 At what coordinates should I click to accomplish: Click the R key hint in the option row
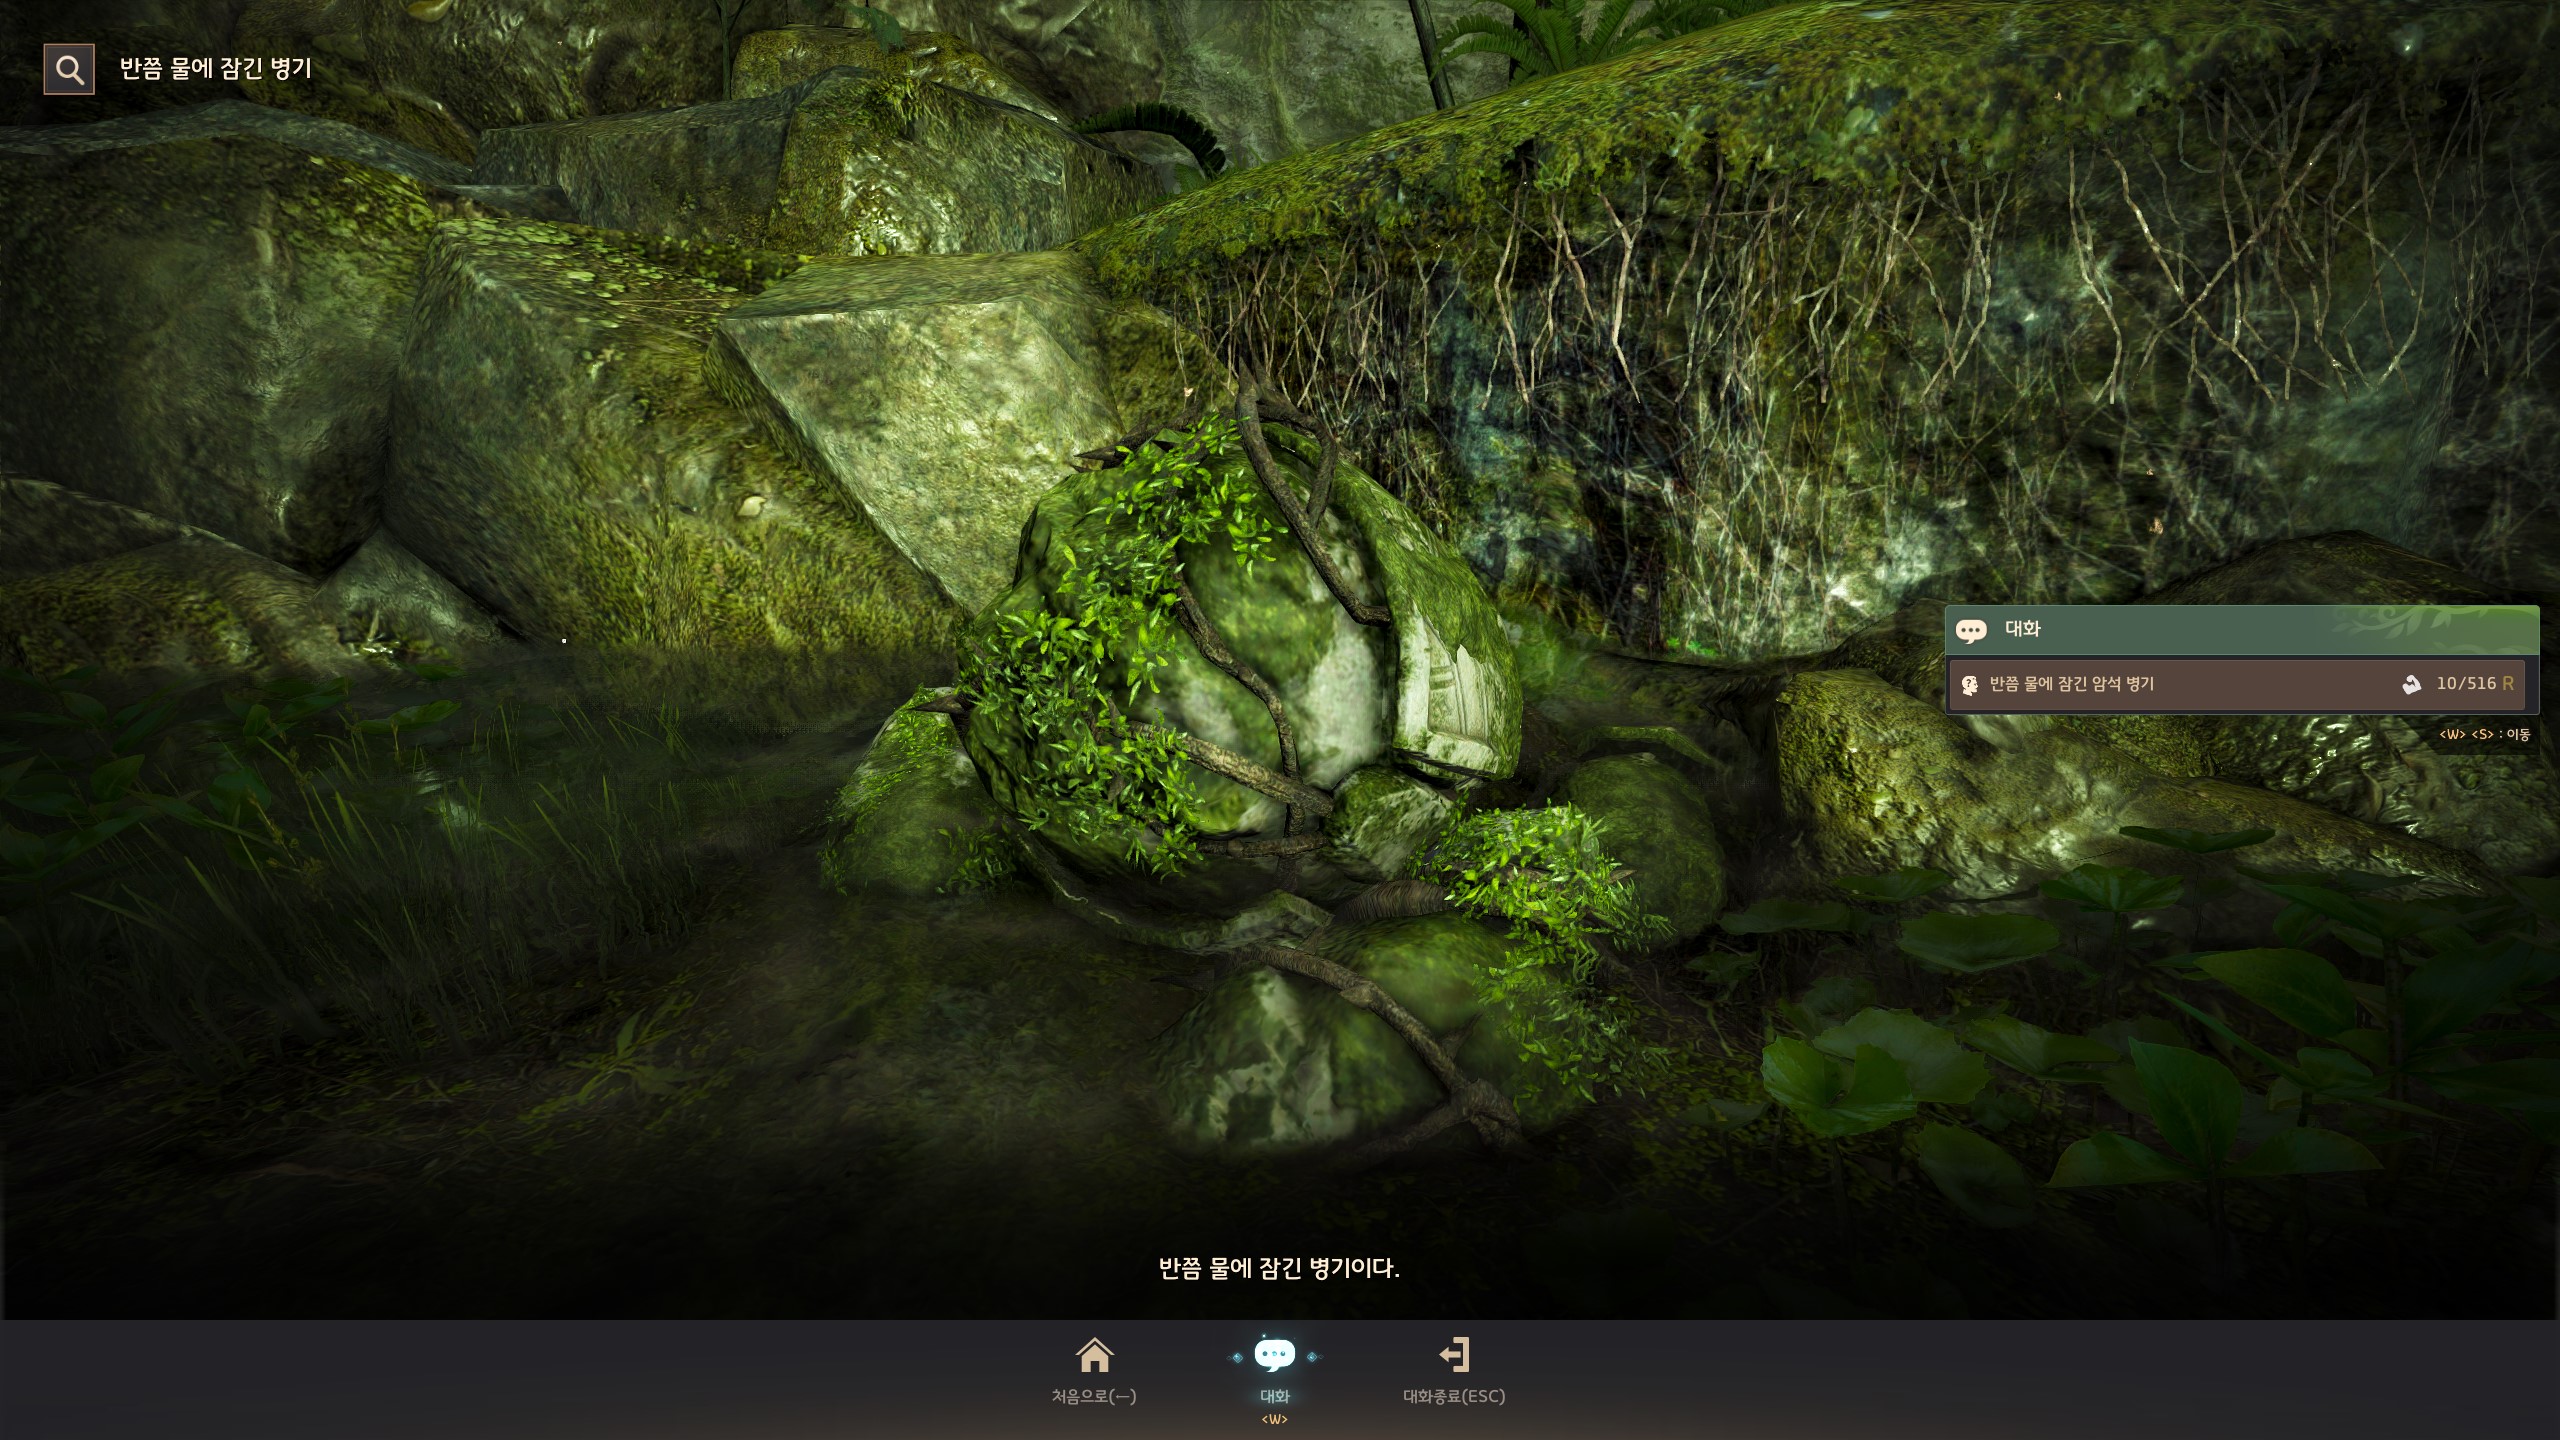coord(2507,684)
